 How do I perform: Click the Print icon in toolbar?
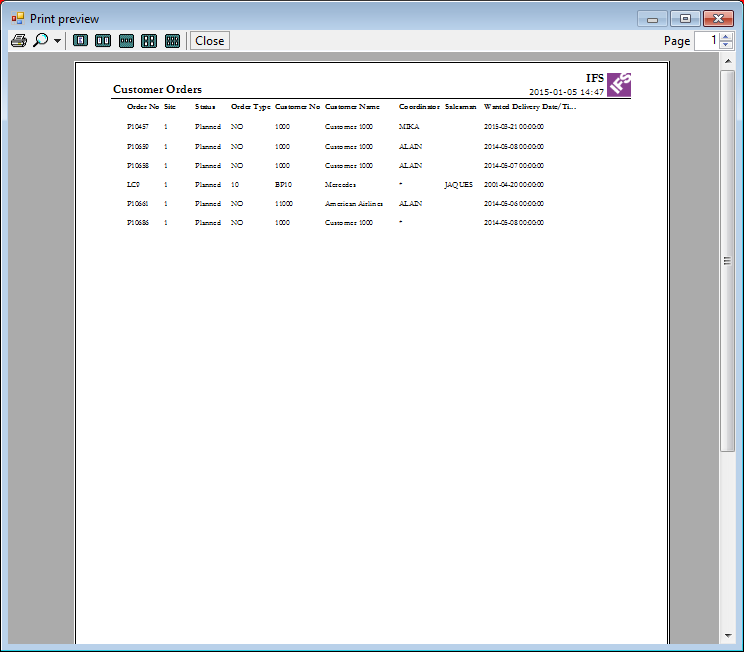click(x=18, y=41)
